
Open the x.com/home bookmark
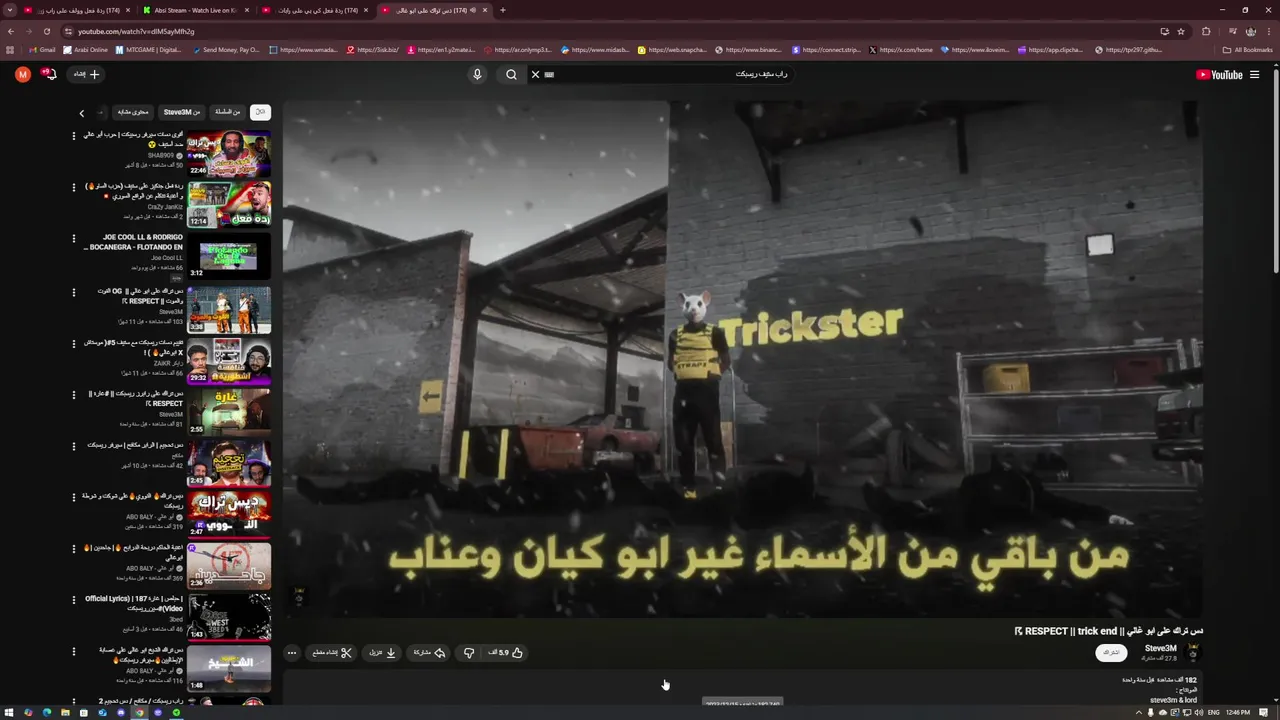pyautogui.click(x=902, y=50)
